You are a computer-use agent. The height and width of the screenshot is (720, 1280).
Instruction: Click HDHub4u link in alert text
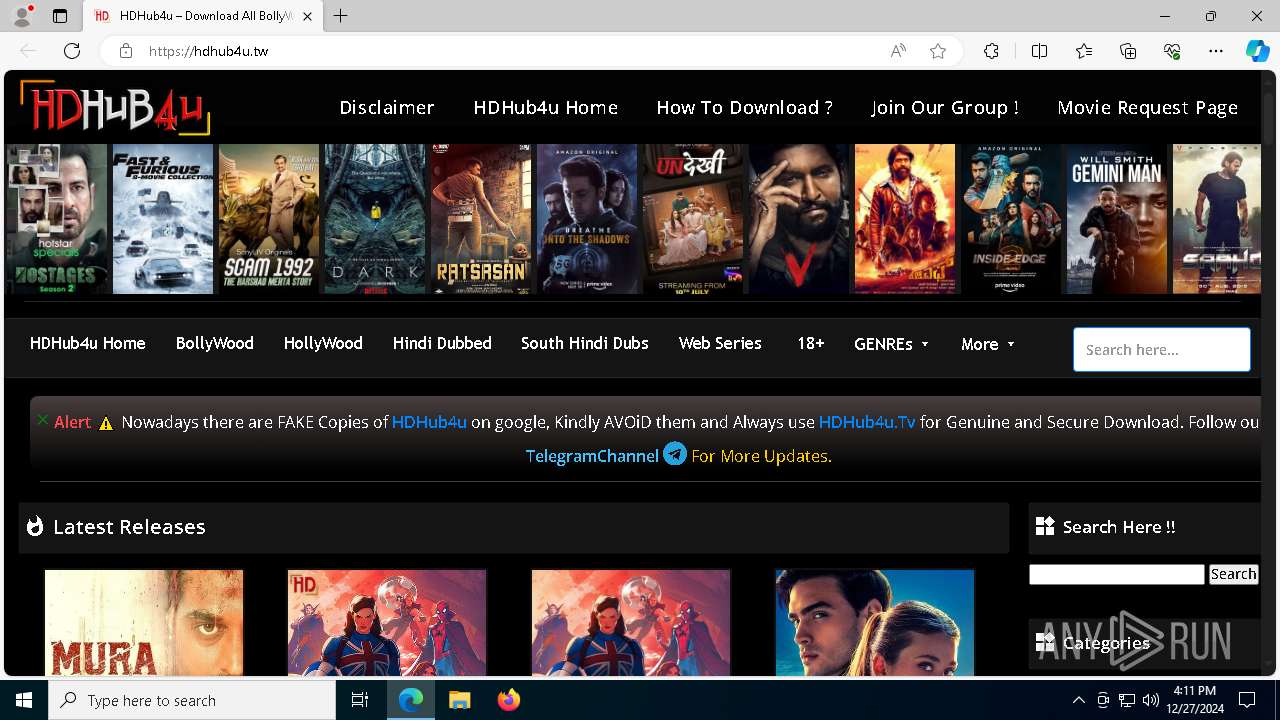click(429, 422)
